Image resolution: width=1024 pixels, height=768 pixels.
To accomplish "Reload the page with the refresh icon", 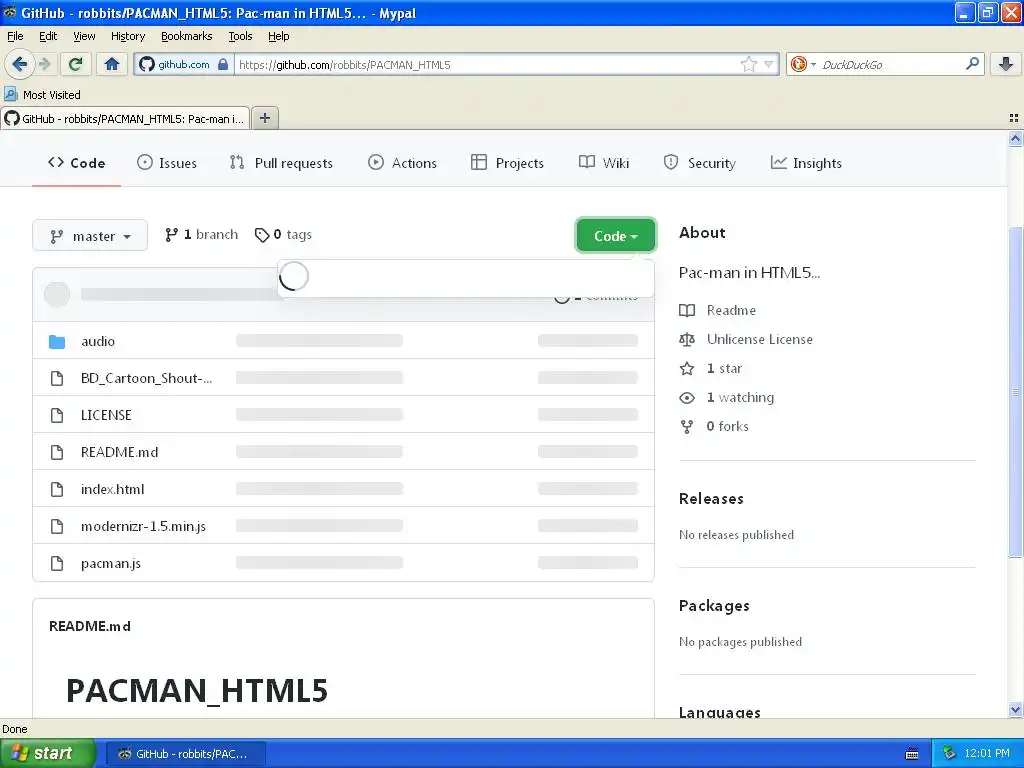I will (75, 64).
